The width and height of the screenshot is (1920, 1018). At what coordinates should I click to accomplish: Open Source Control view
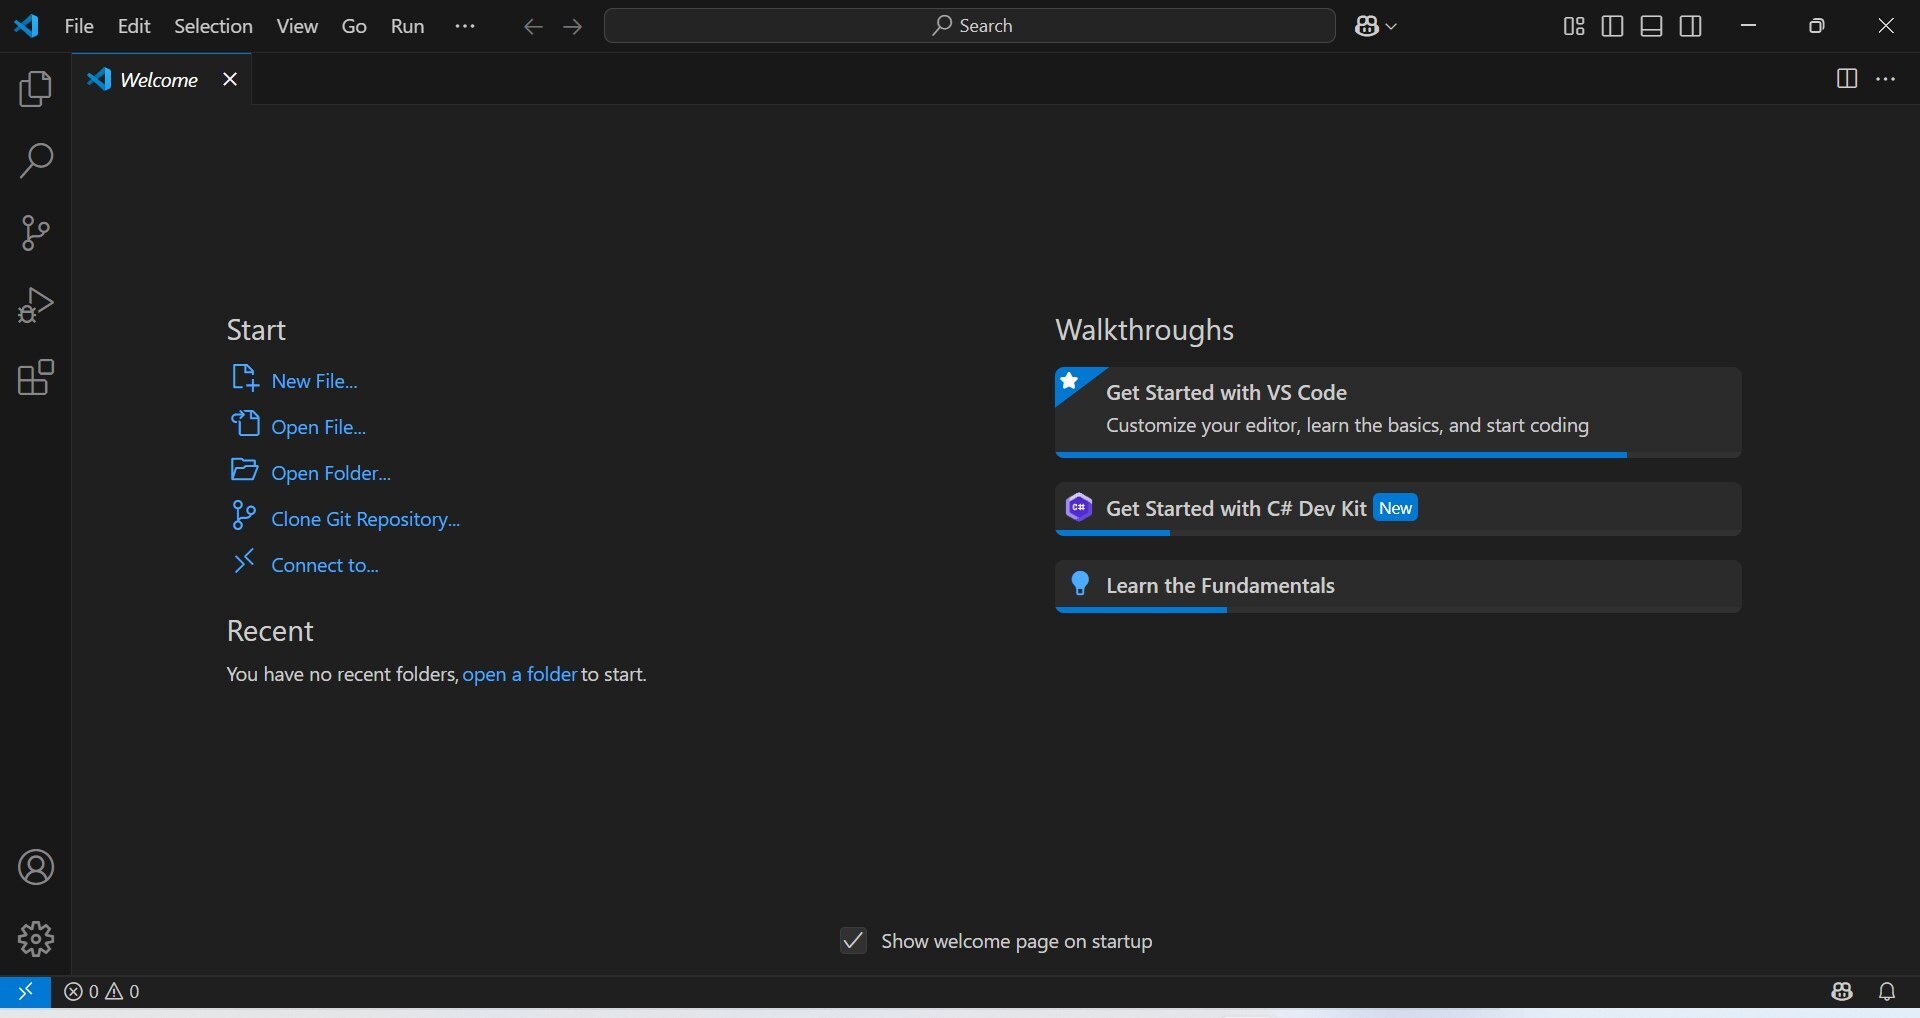(x=36, y=233)
